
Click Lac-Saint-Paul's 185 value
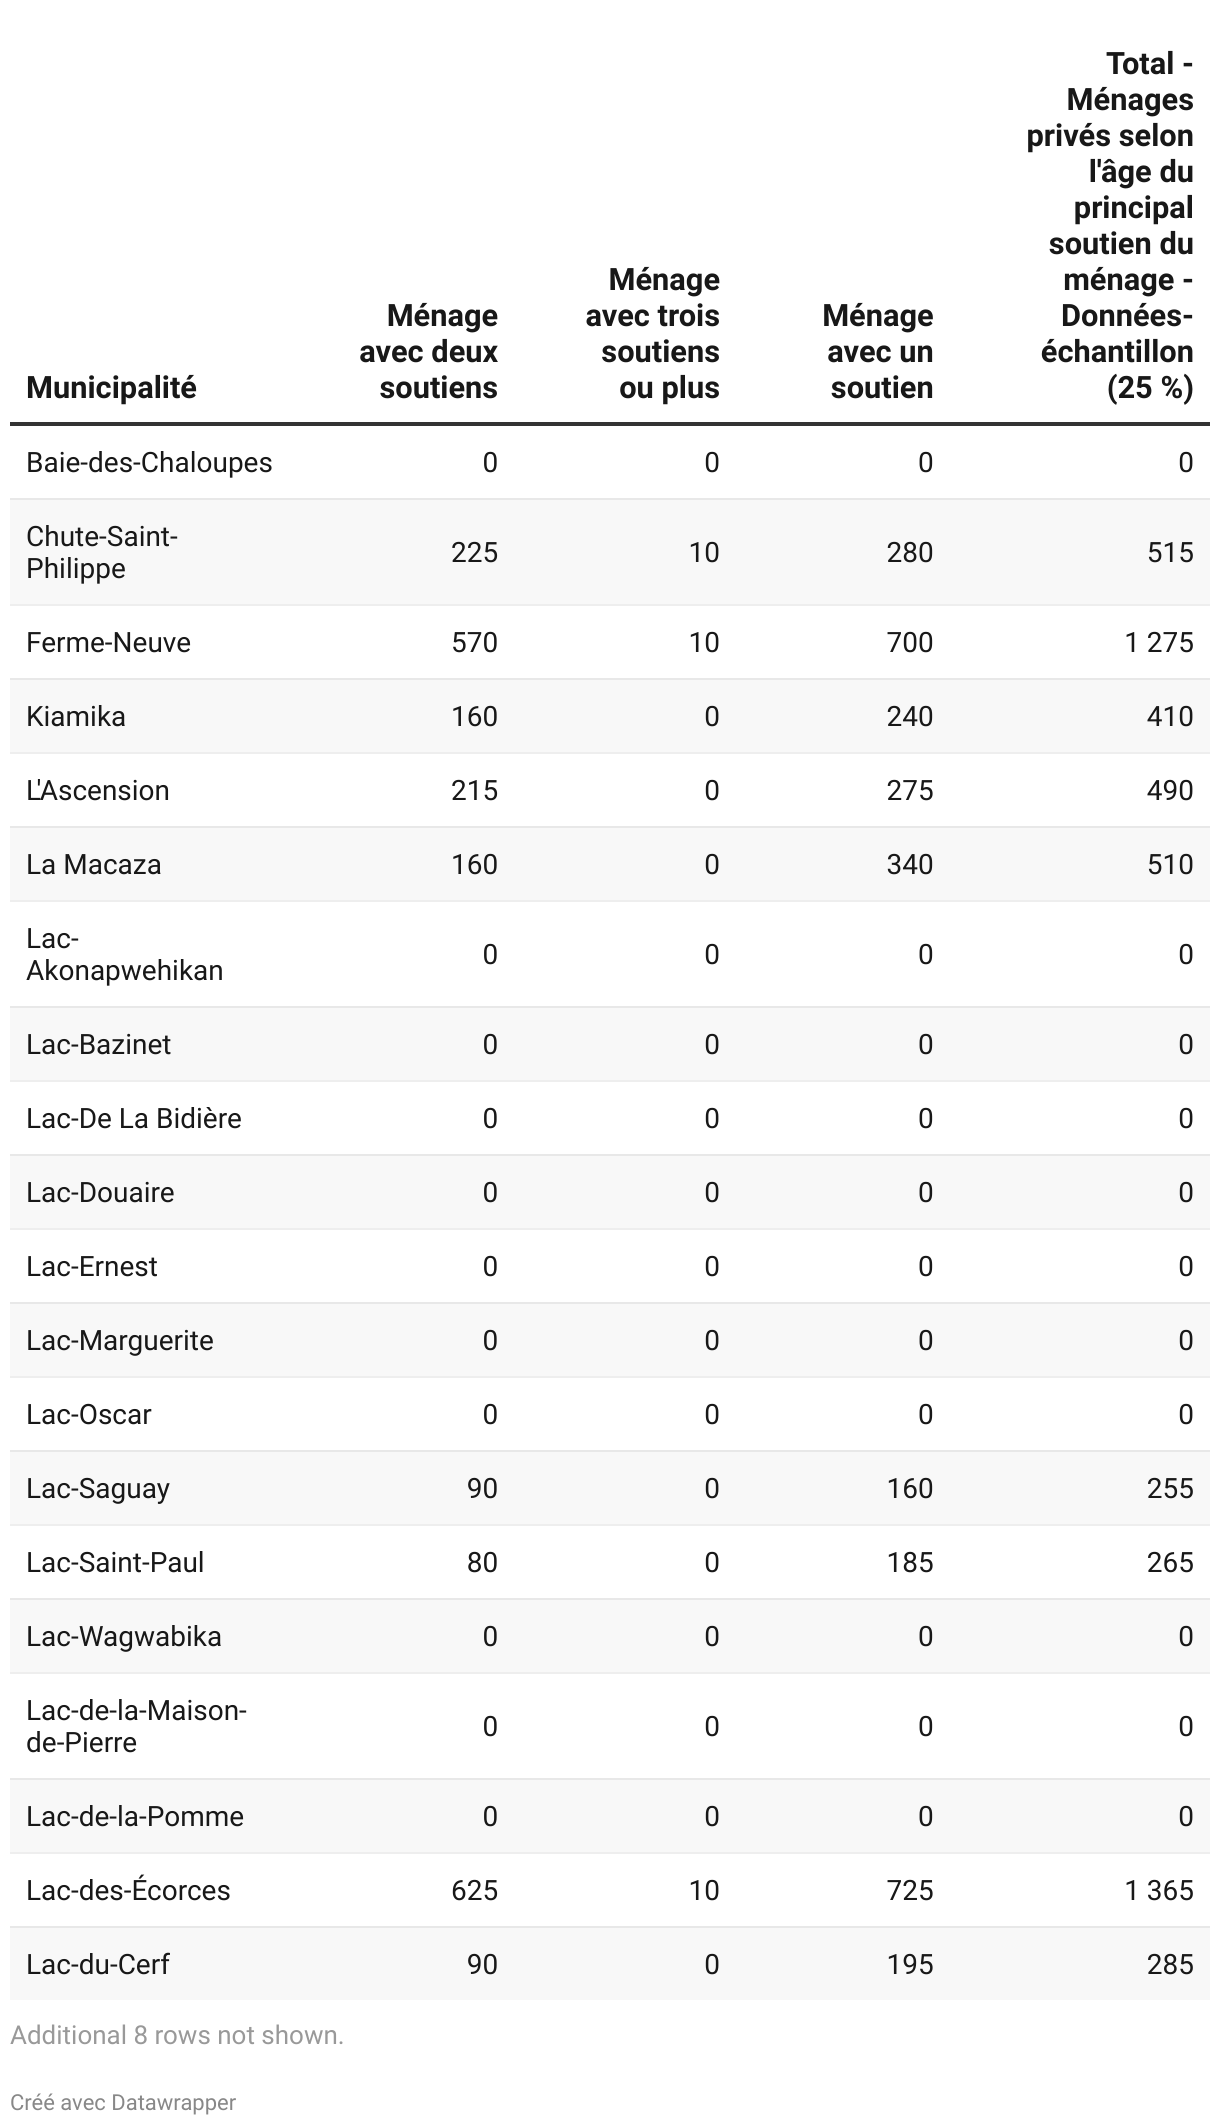coord(910,1562)
